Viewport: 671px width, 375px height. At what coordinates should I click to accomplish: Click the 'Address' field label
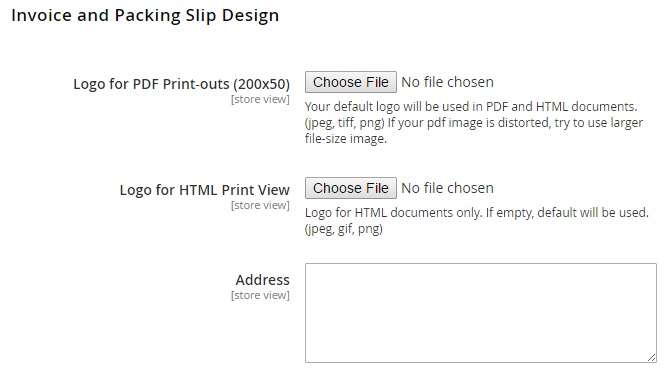pyautogui.click(x=262, y=280)
